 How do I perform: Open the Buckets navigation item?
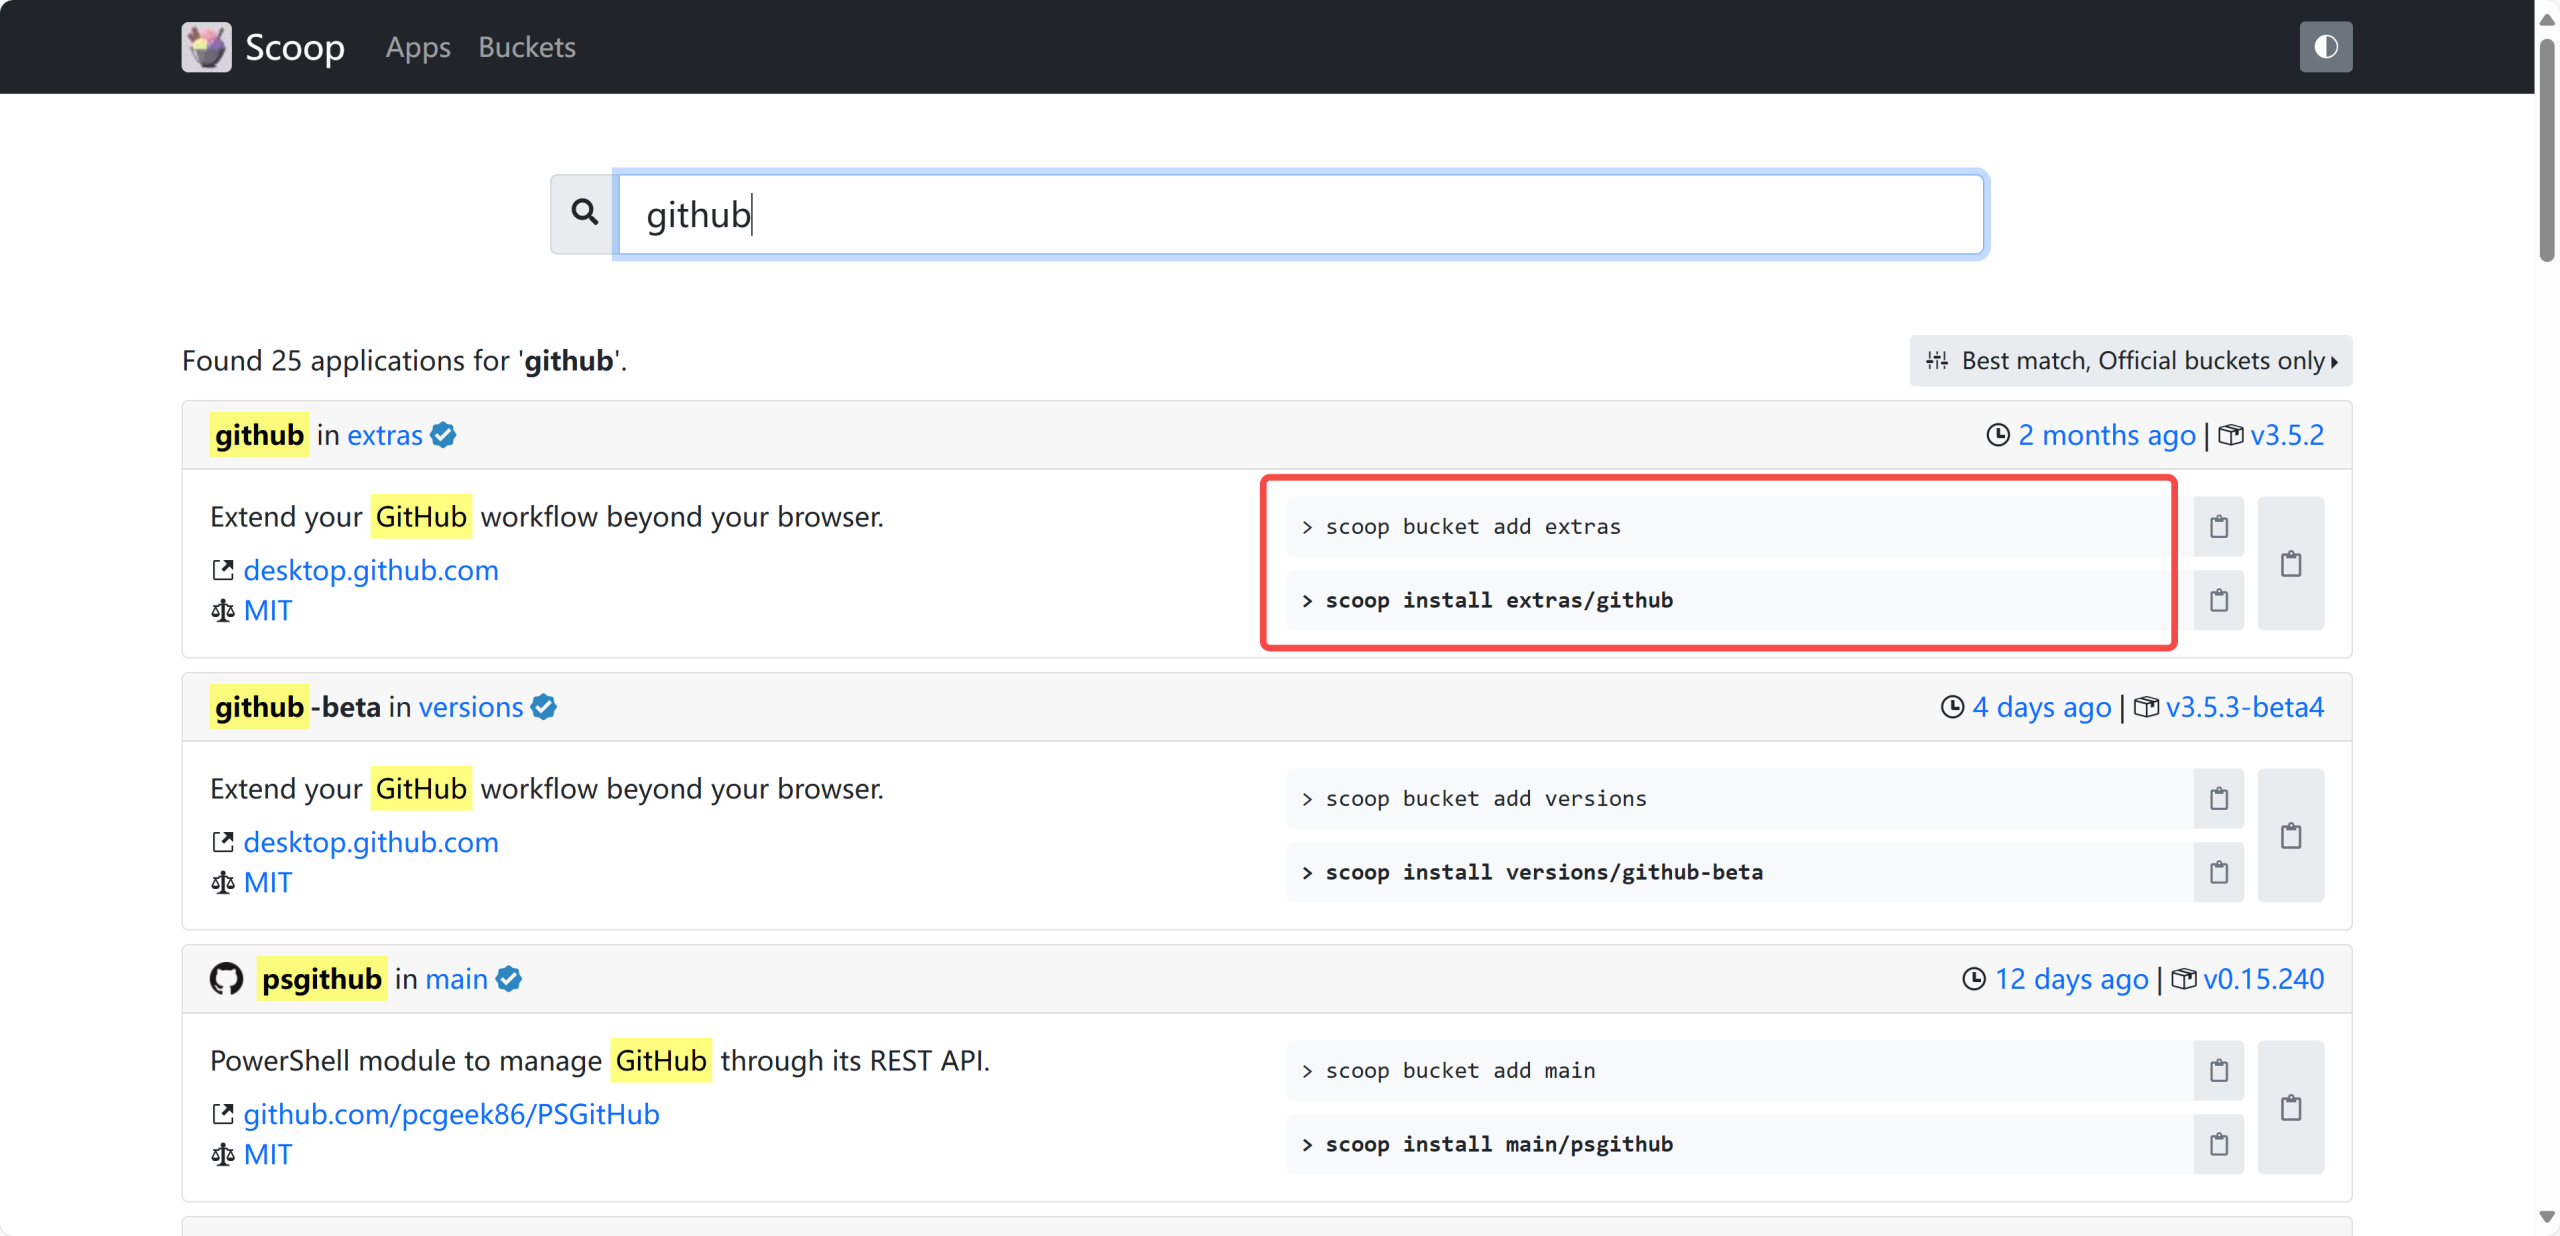527,47
